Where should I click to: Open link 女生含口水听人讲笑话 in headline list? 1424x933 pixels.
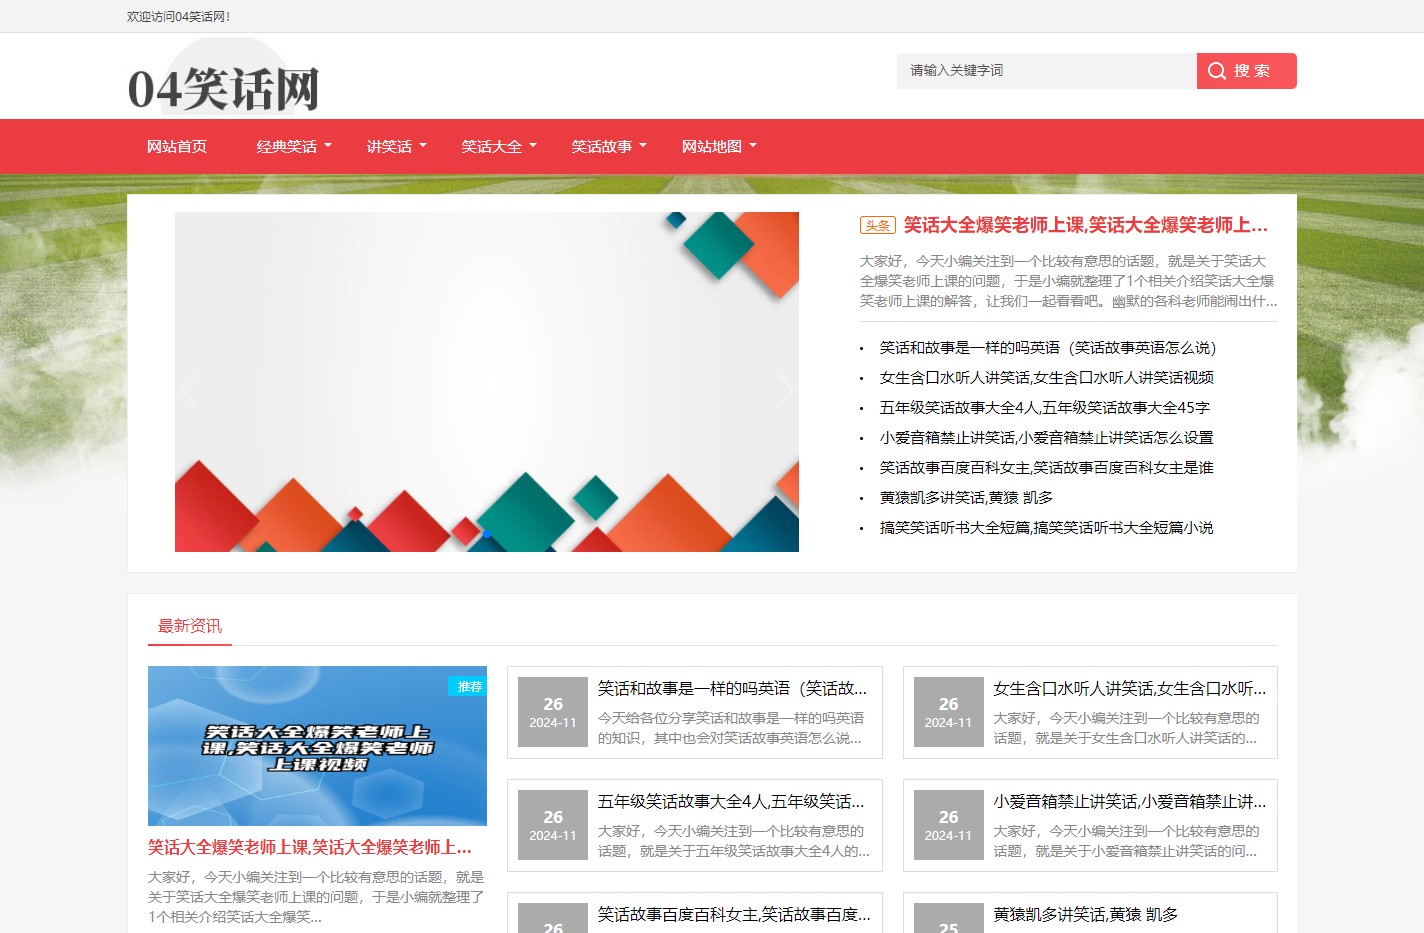1046,378
